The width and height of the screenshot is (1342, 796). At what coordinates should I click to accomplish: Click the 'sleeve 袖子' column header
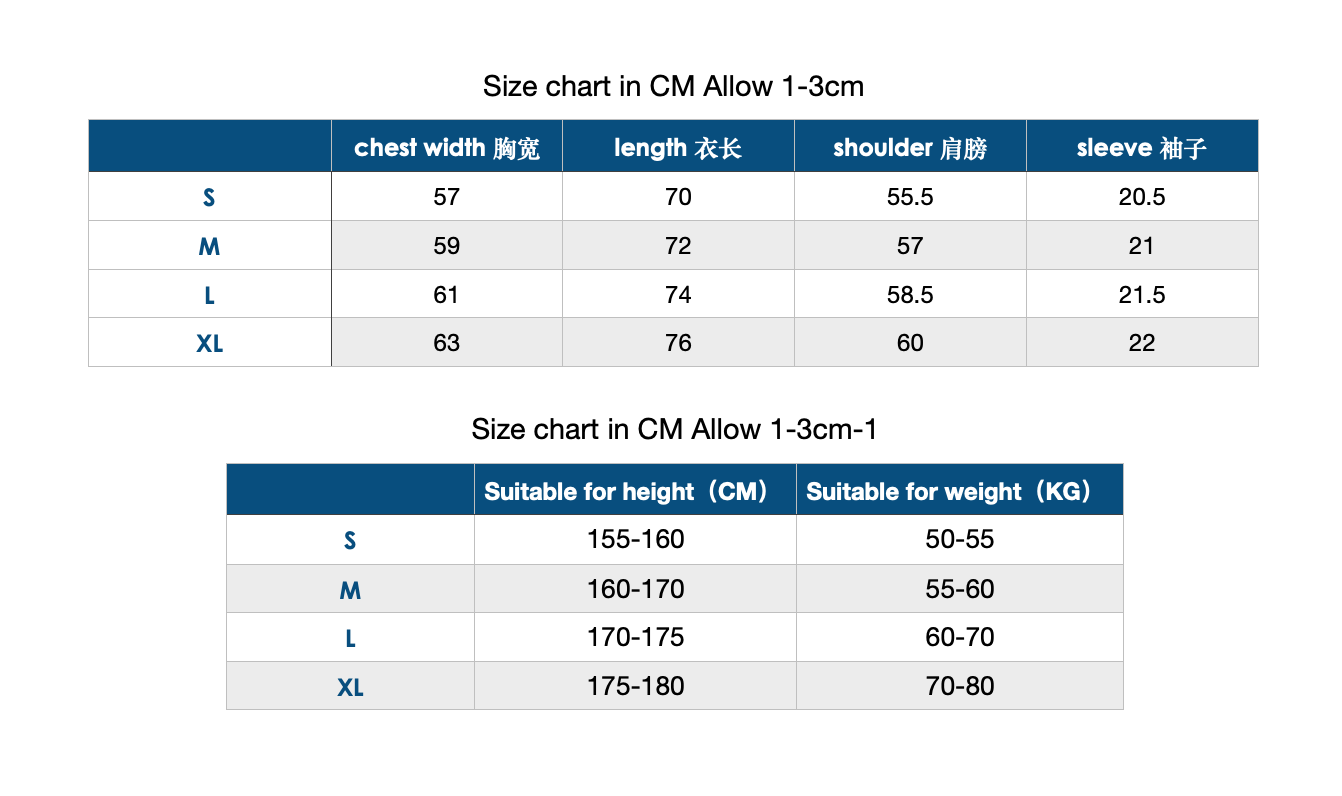pos(1141,148)
